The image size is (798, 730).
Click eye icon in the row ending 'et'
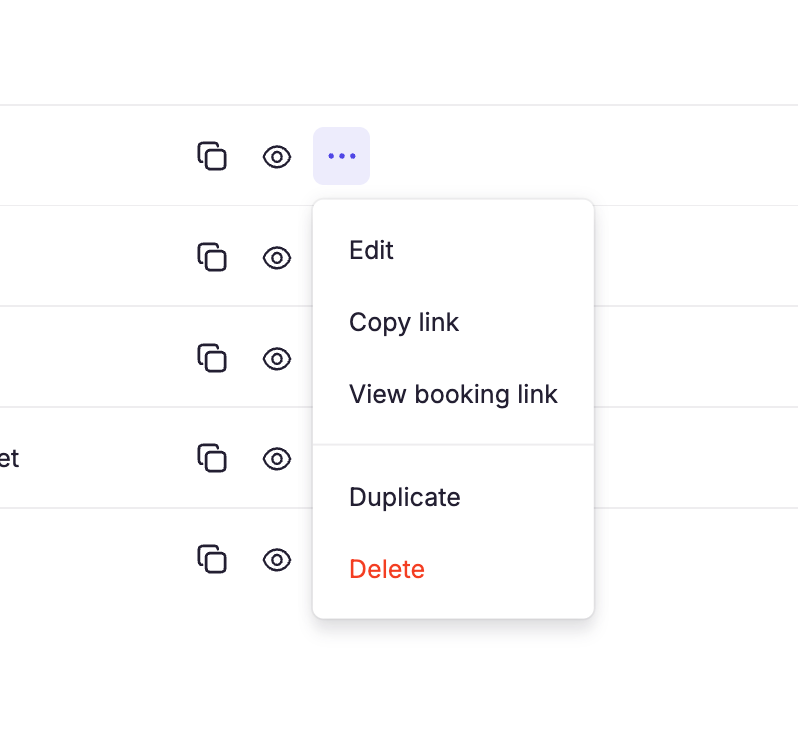tap(277, 459)
